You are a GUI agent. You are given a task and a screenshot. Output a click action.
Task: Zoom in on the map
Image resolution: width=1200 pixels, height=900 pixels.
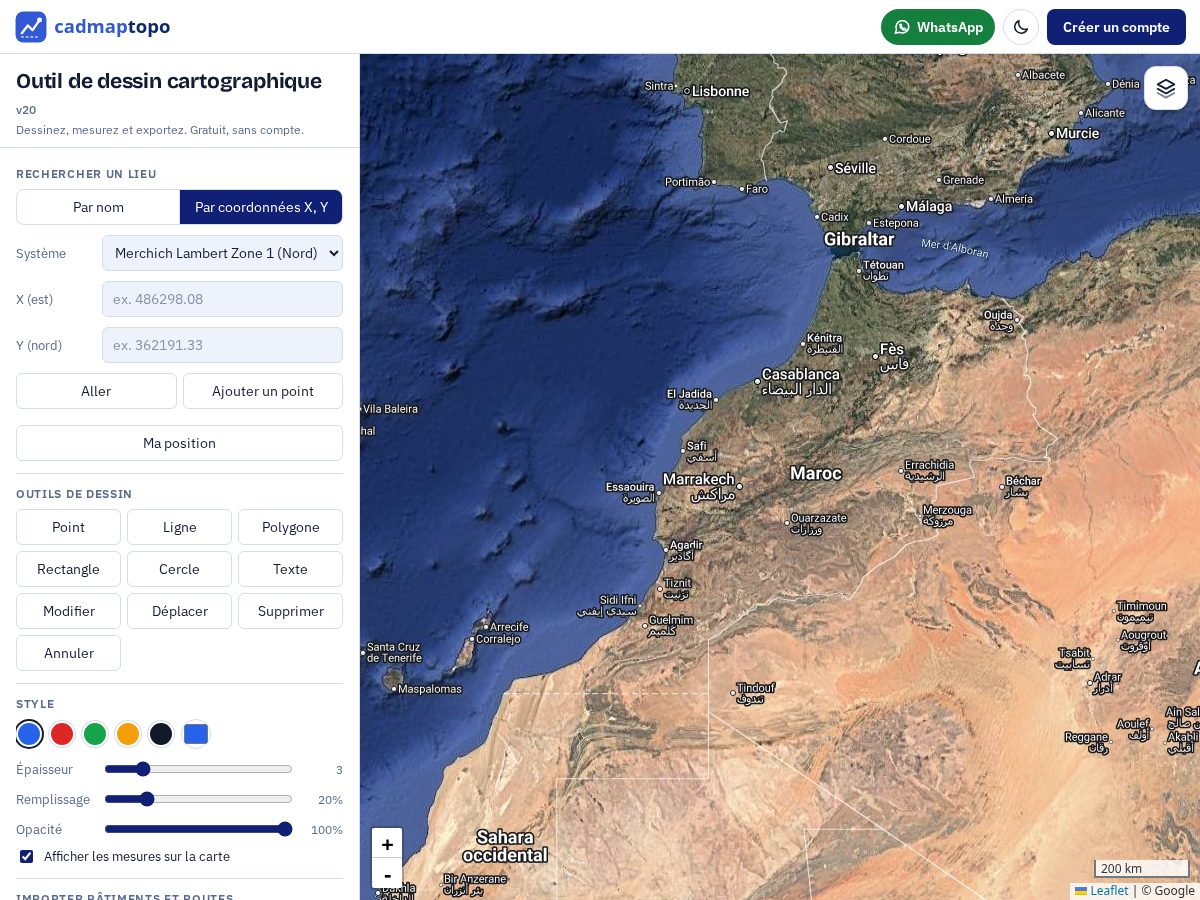387,843
